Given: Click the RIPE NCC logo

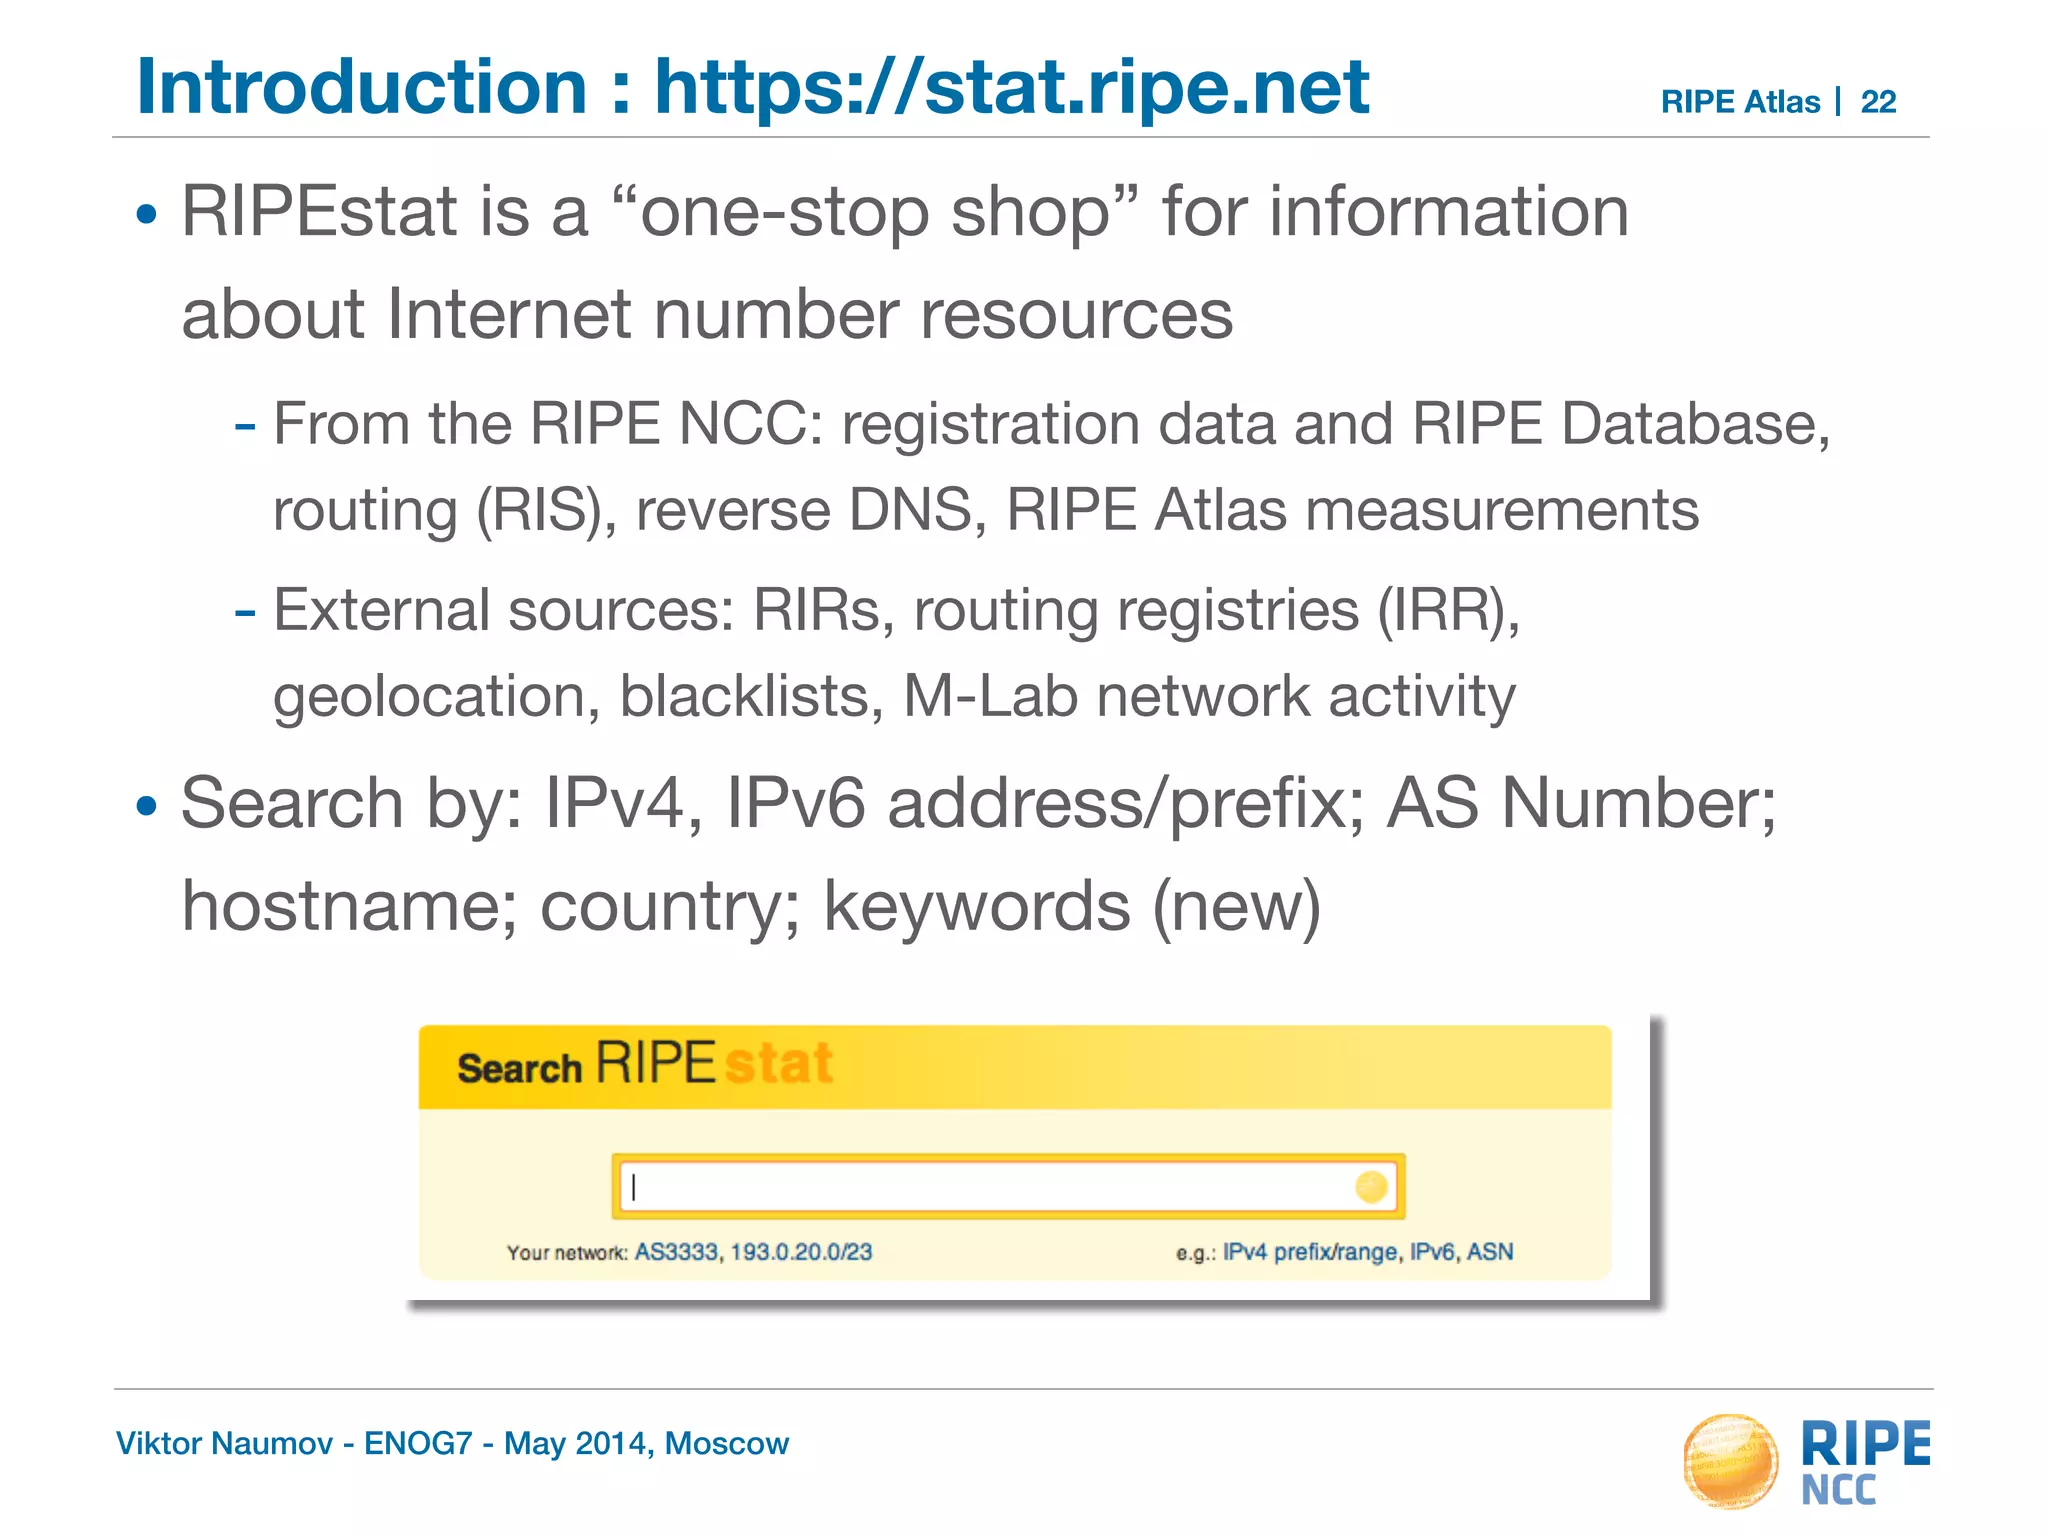Looking at the screenshot, I should (x=1807, y=1462).
